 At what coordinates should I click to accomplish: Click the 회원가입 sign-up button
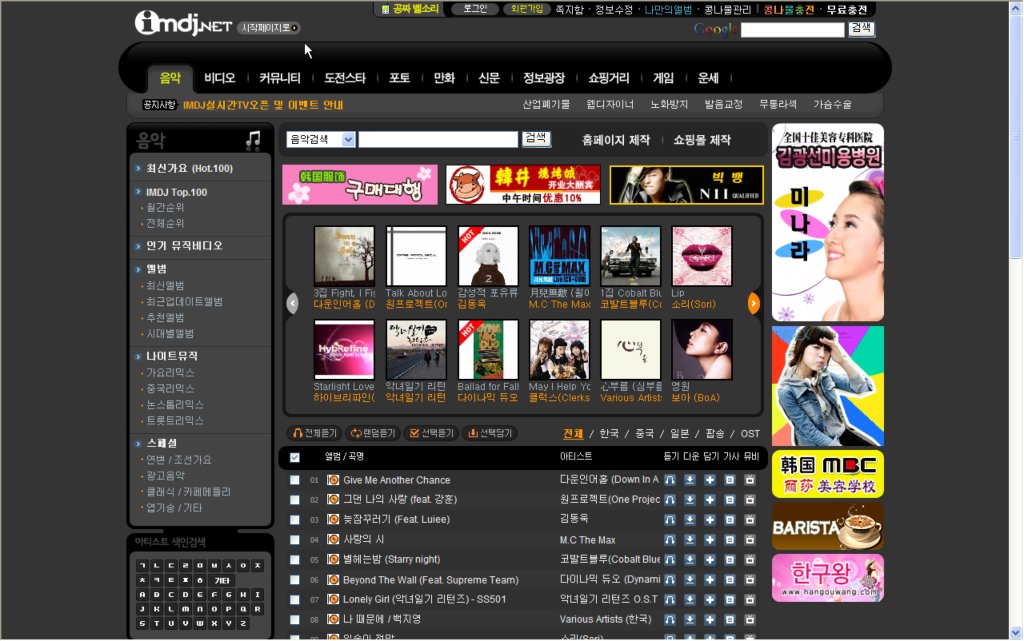[x=527, y=9]
